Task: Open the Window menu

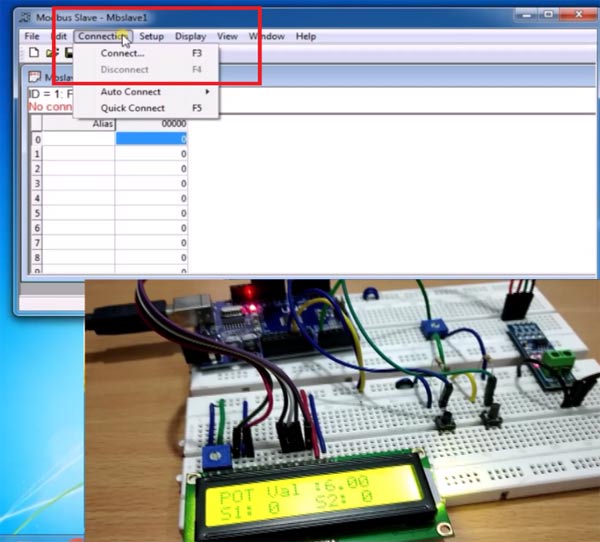Action: (x=267, y=36)
